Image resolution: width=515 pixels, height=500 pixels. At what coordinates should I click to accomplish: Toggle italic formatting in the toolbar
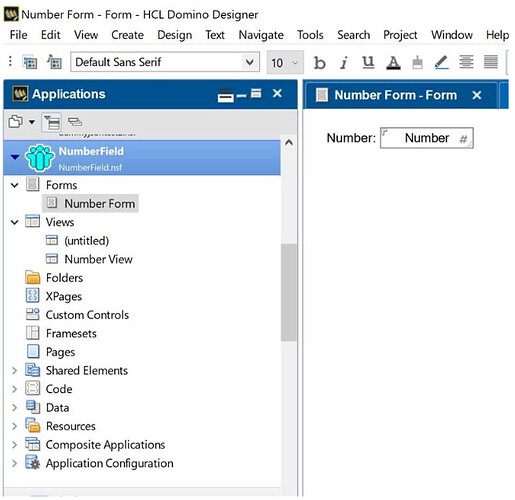(344, 62)
